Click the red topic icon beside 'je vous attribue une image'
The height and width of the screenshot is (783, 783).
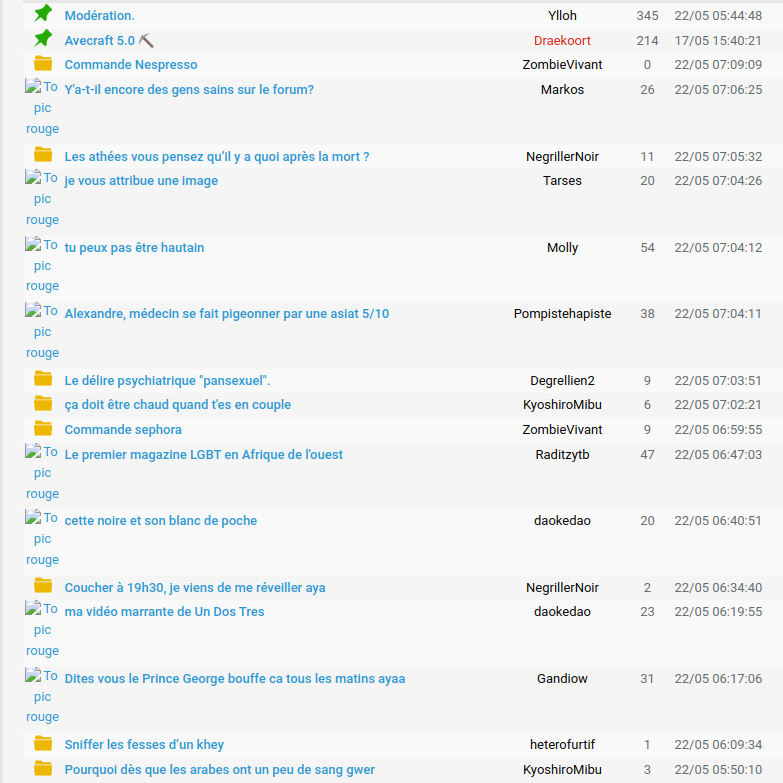click(x=42, y=199)
